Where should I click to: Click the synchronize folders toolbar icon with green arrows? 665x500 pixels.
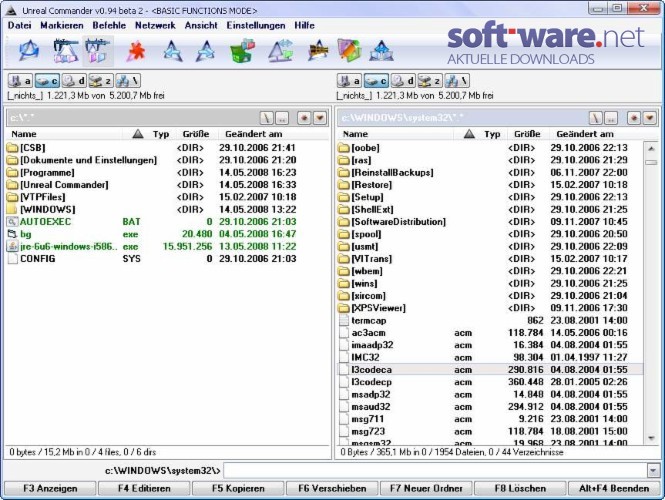point(281,51)
